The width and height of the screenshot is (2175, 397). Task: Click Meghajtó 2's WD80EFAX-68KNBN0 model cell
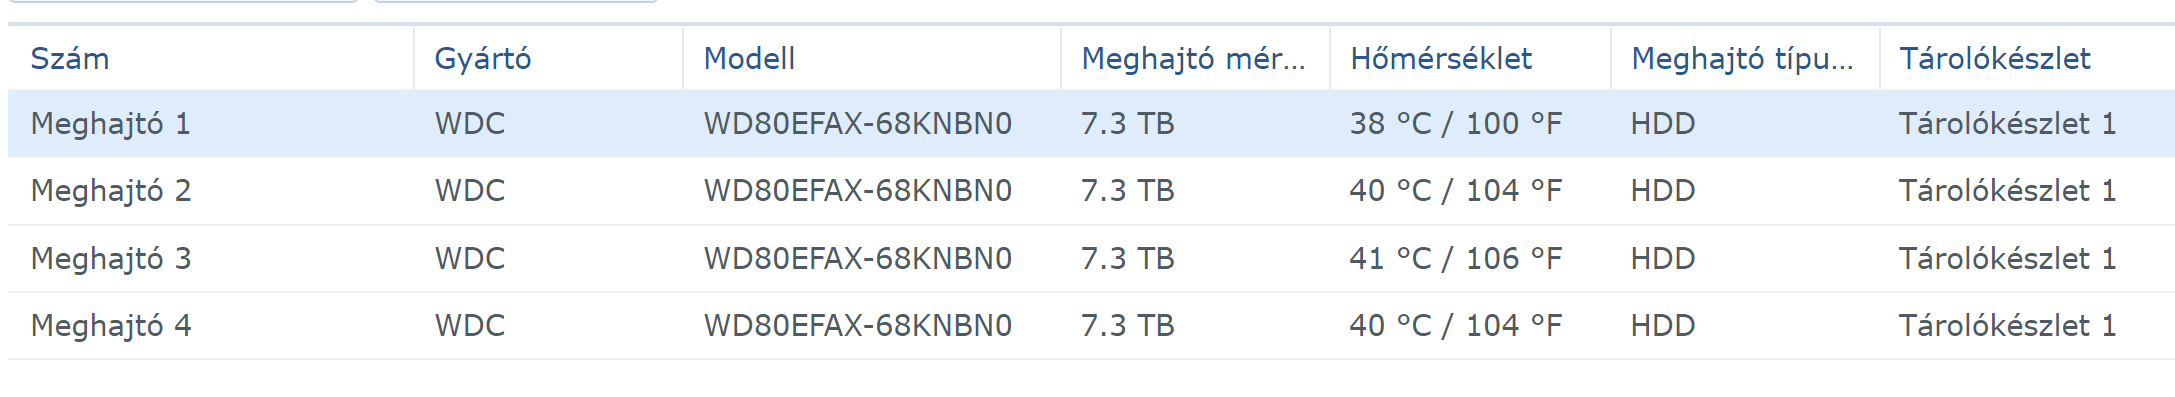click(858, 191)
